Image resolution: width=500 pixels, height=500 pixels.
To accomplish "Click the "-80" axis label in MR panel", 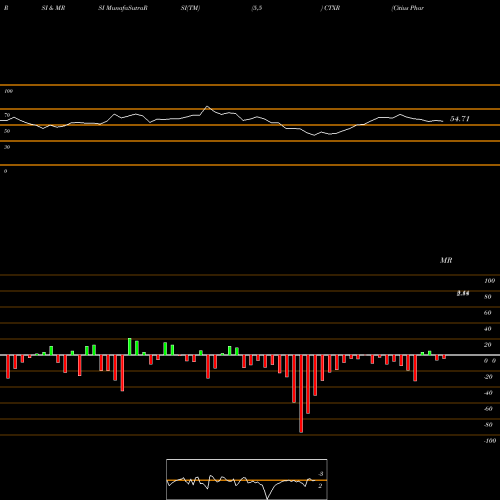I will click(x=488, y=425).
